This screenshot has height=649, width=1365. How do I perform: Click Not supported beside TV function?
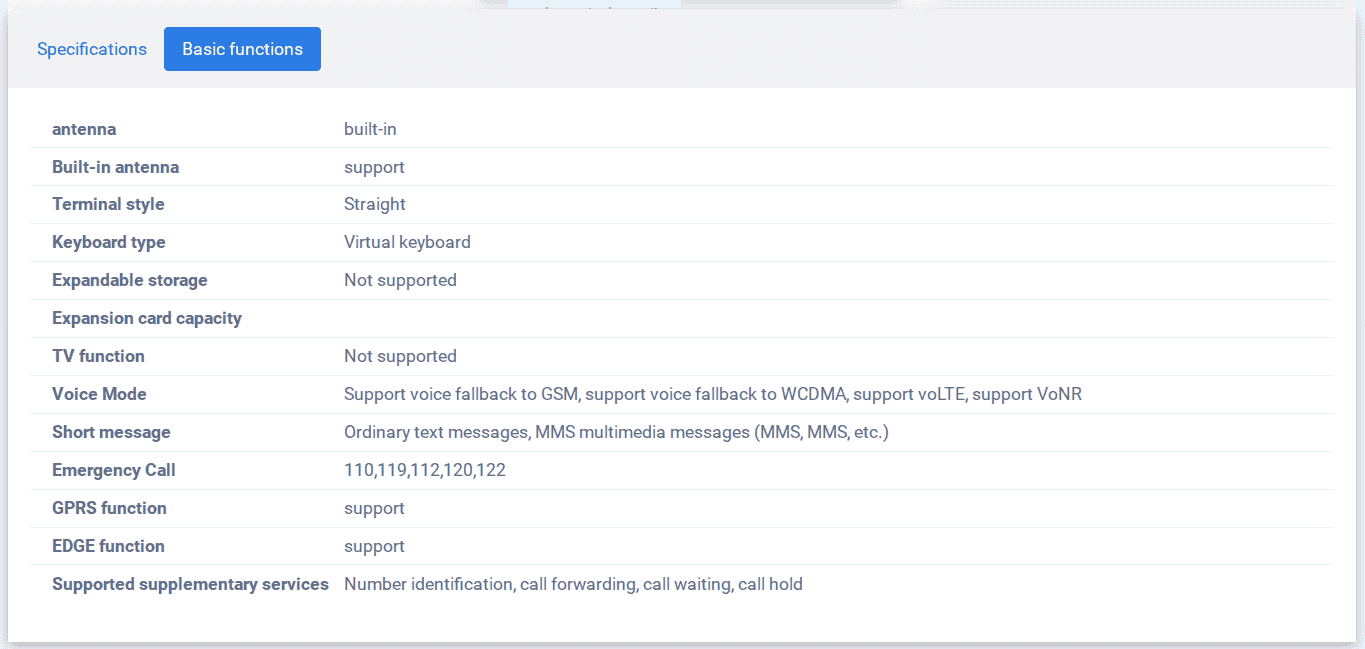click(400, 356)
